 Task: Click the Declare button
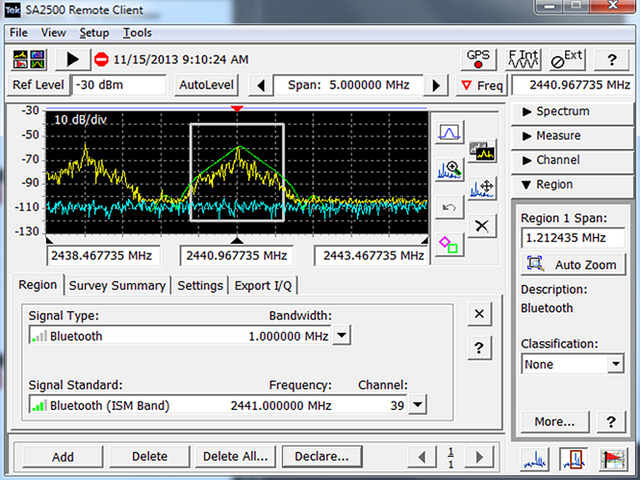click(322, 457)
